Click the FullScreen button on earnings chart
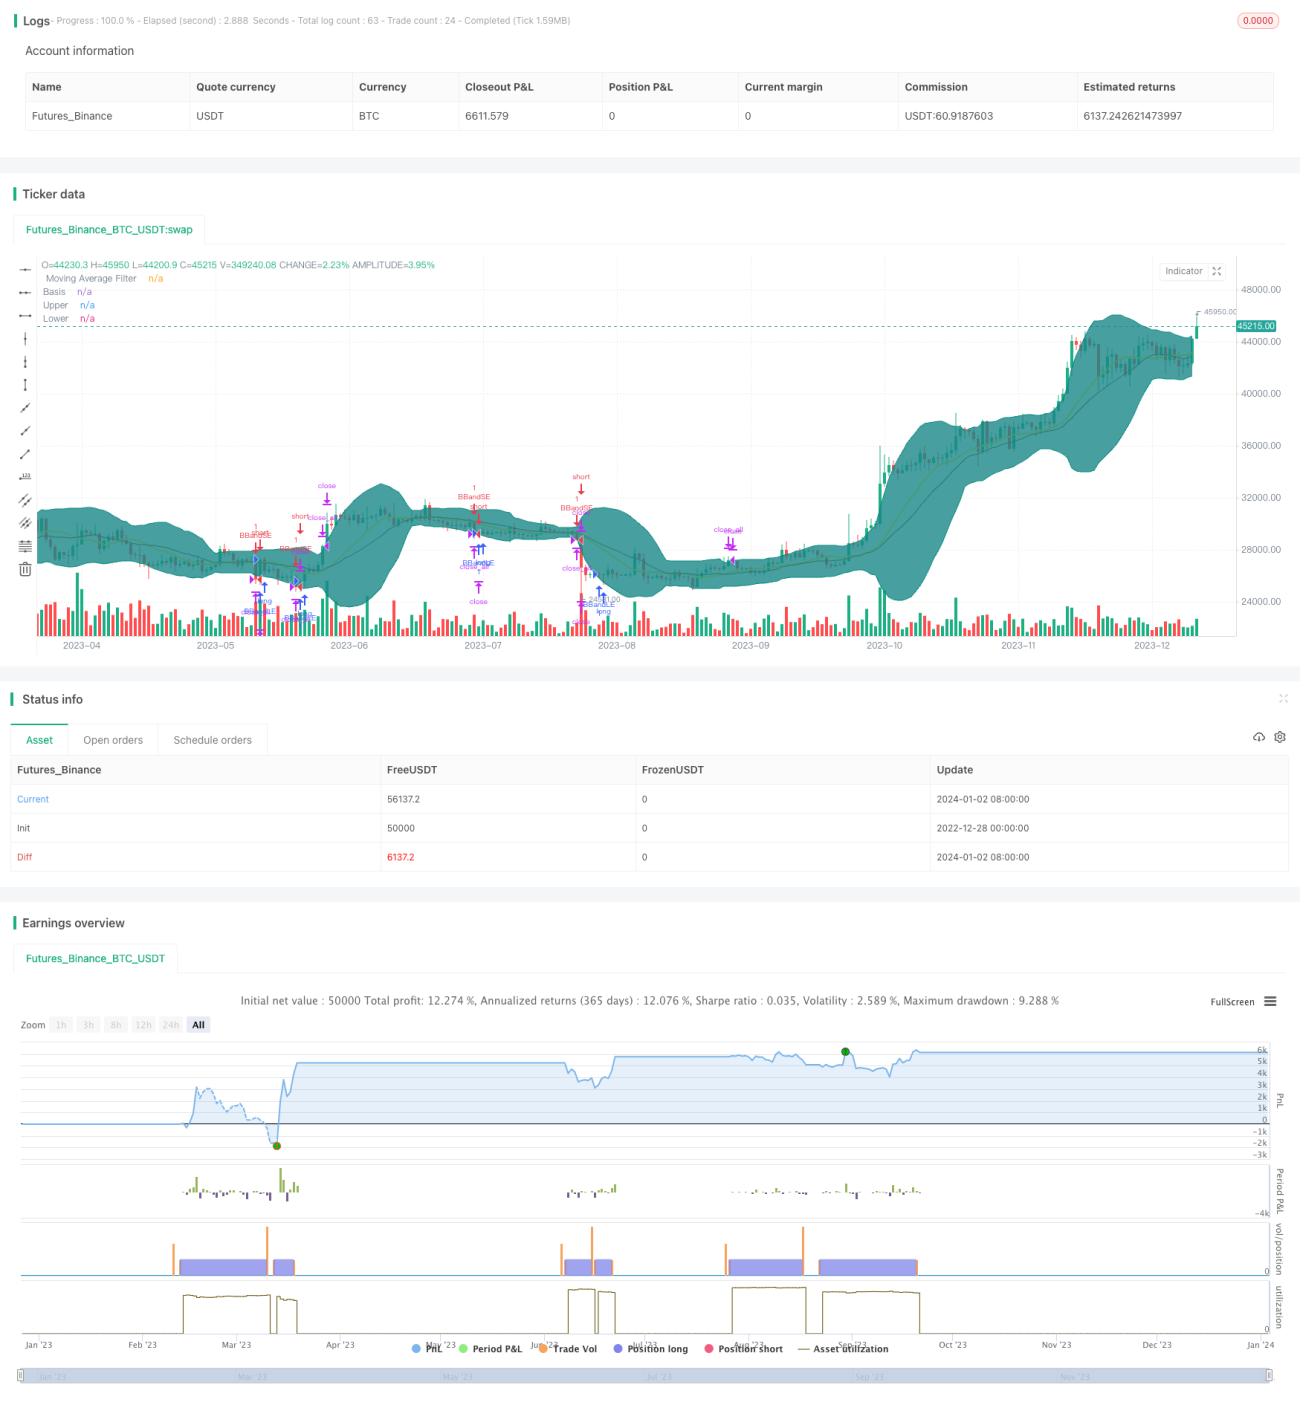The image size is (1300, 1405). [x=1232, y=1001]
